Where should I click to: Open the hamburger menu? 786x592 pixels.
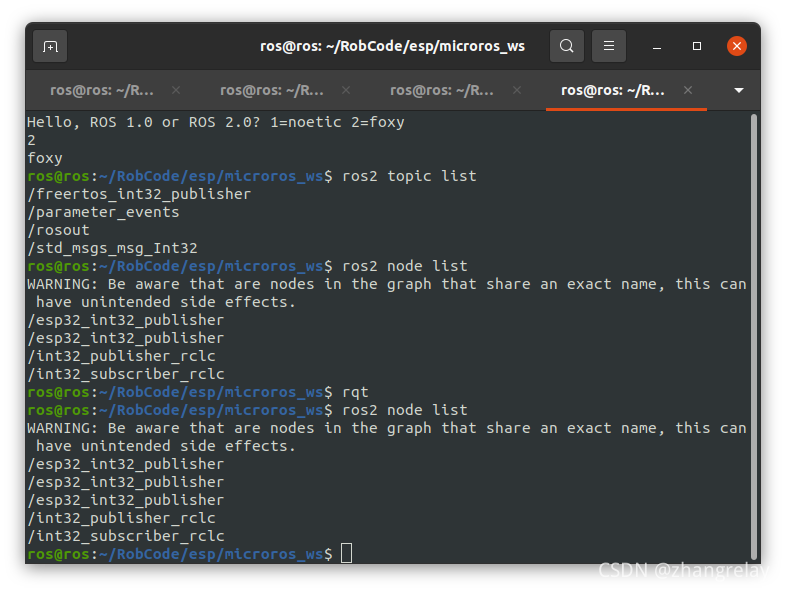click(x=609, y=46)
